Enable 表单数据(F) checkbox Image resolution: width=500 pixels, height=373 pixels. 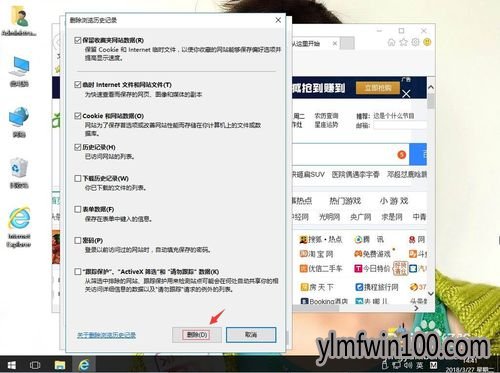[x=78, y=209]
